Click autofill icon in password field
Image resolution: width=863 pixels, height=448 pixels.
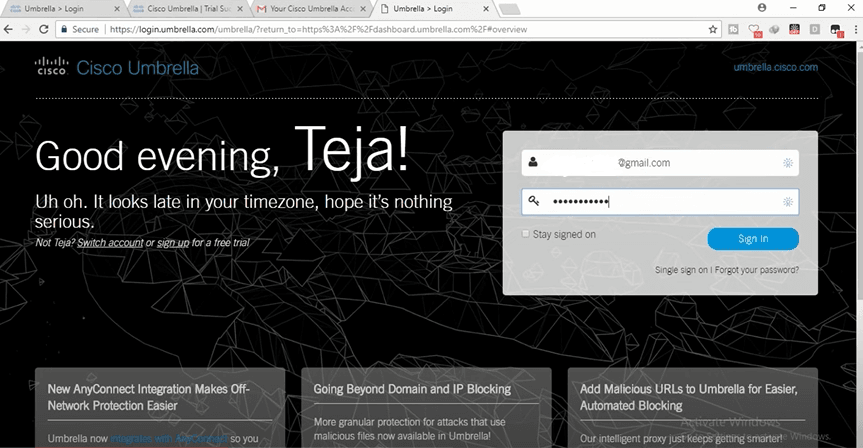coord(788,202)
